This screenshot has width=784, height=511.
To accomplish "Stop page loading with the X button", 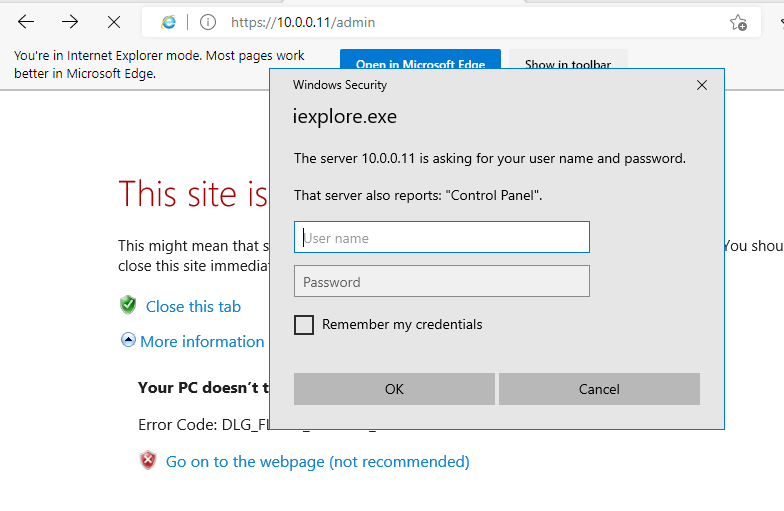I will pyautogui.click(x=114, y=22).
